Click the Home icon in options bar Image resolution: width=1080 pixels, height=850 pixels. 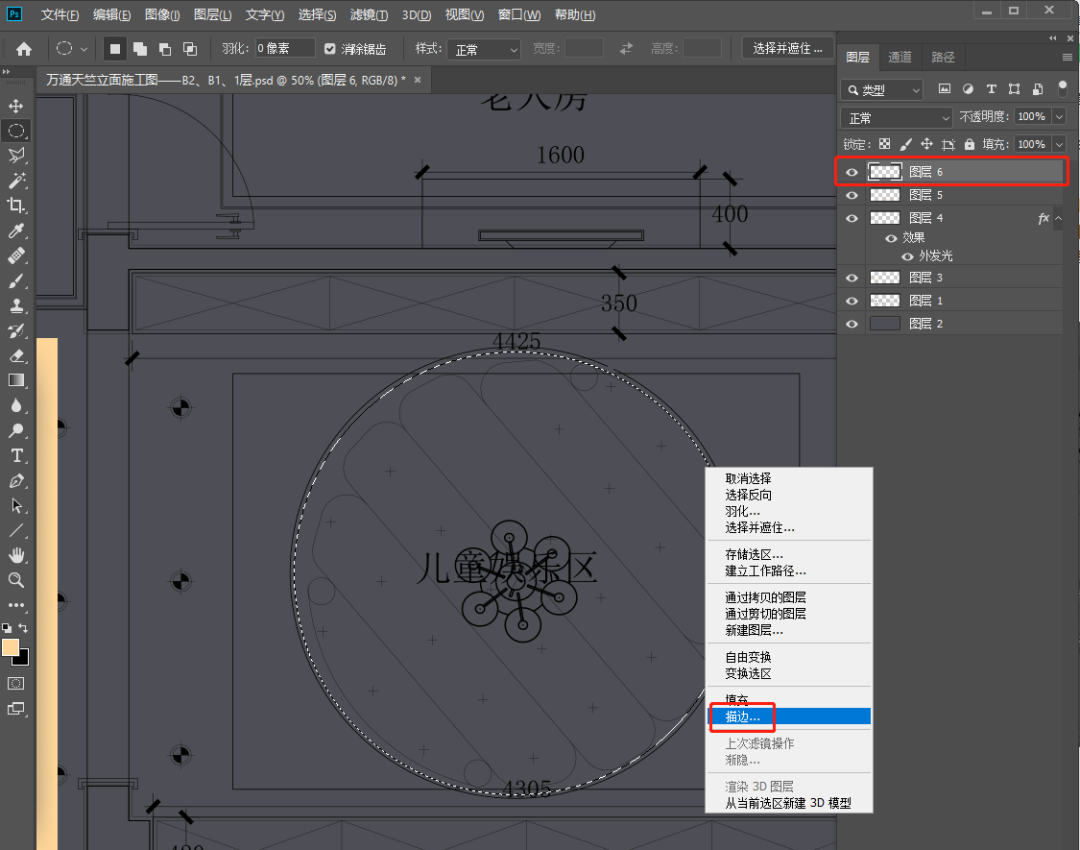(24, 49)
